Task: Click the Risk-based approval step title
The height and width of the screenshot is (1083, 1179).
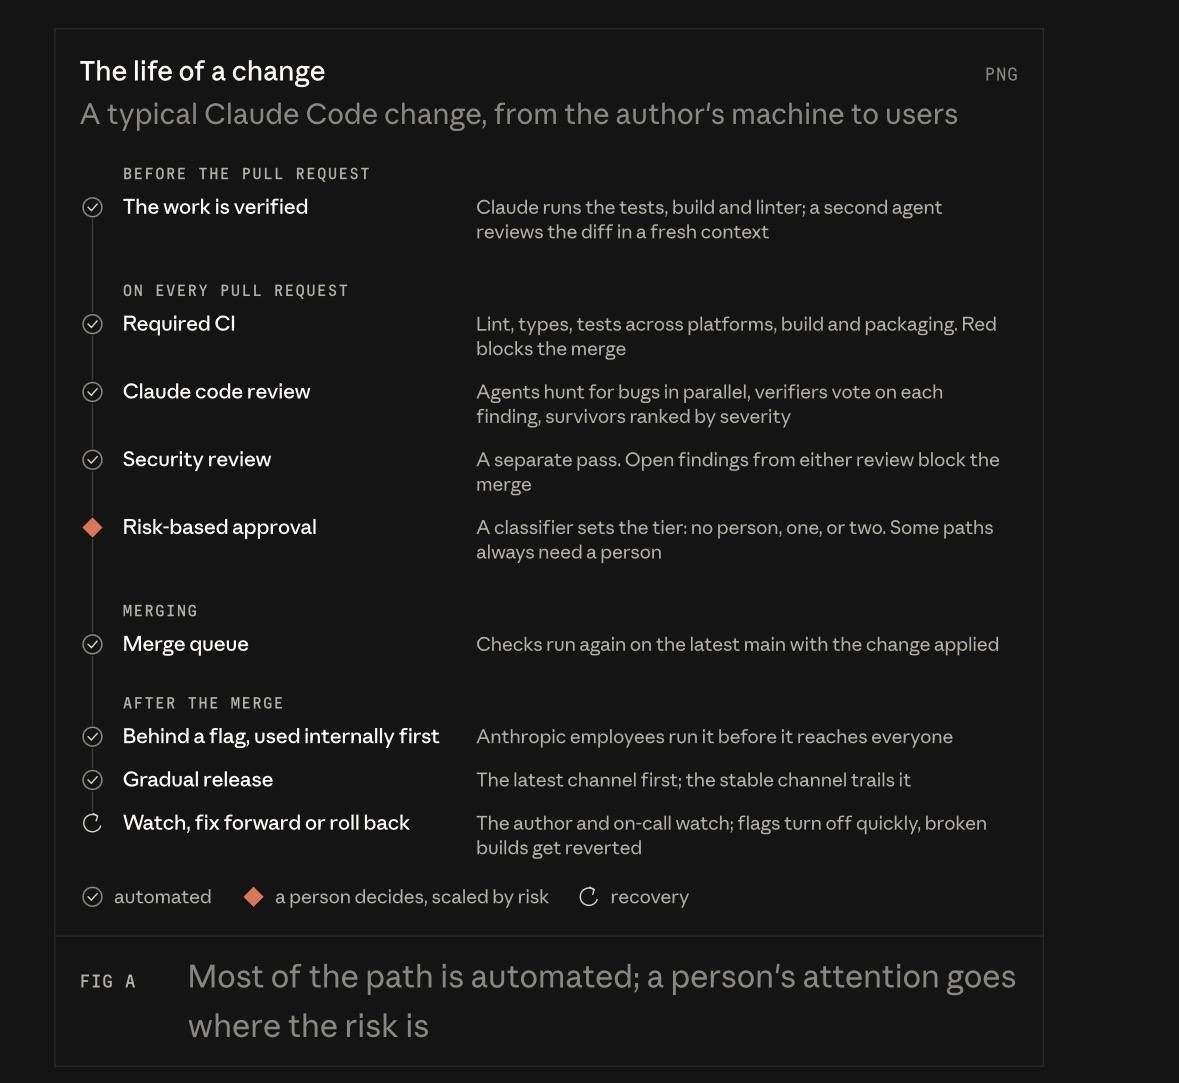Action: point(220,527)
